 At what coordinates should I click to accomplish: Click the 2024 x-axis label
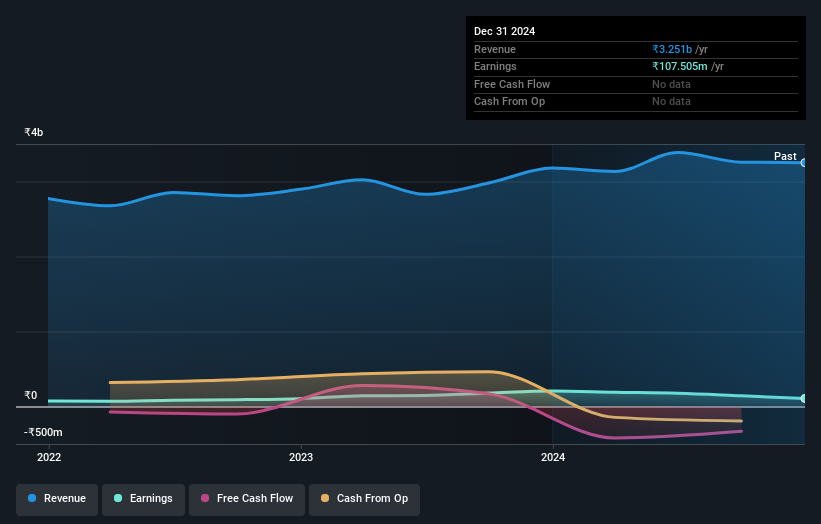pyautogui.click(x=552, y=458)
